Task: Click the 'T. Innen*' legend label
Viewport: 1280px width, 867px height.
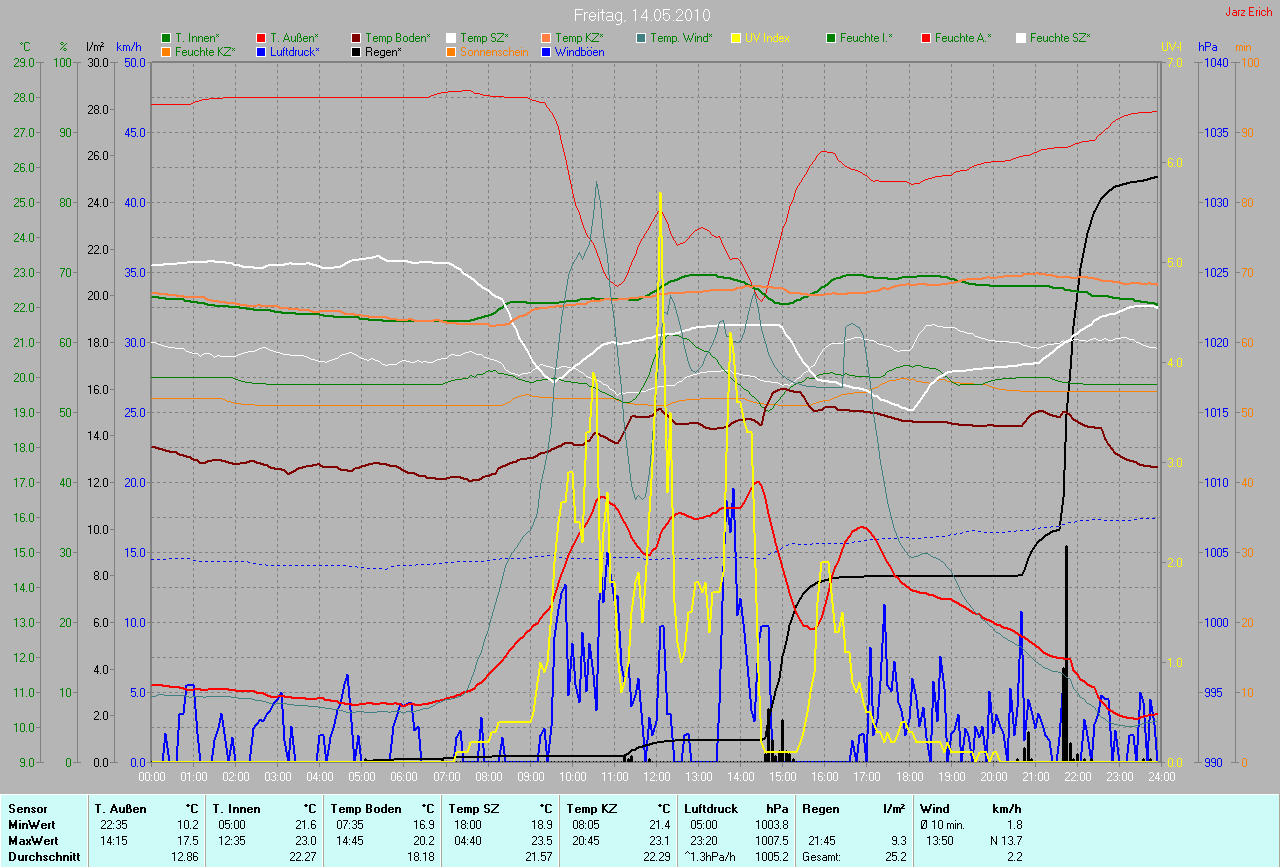Action: click(197, 38)
